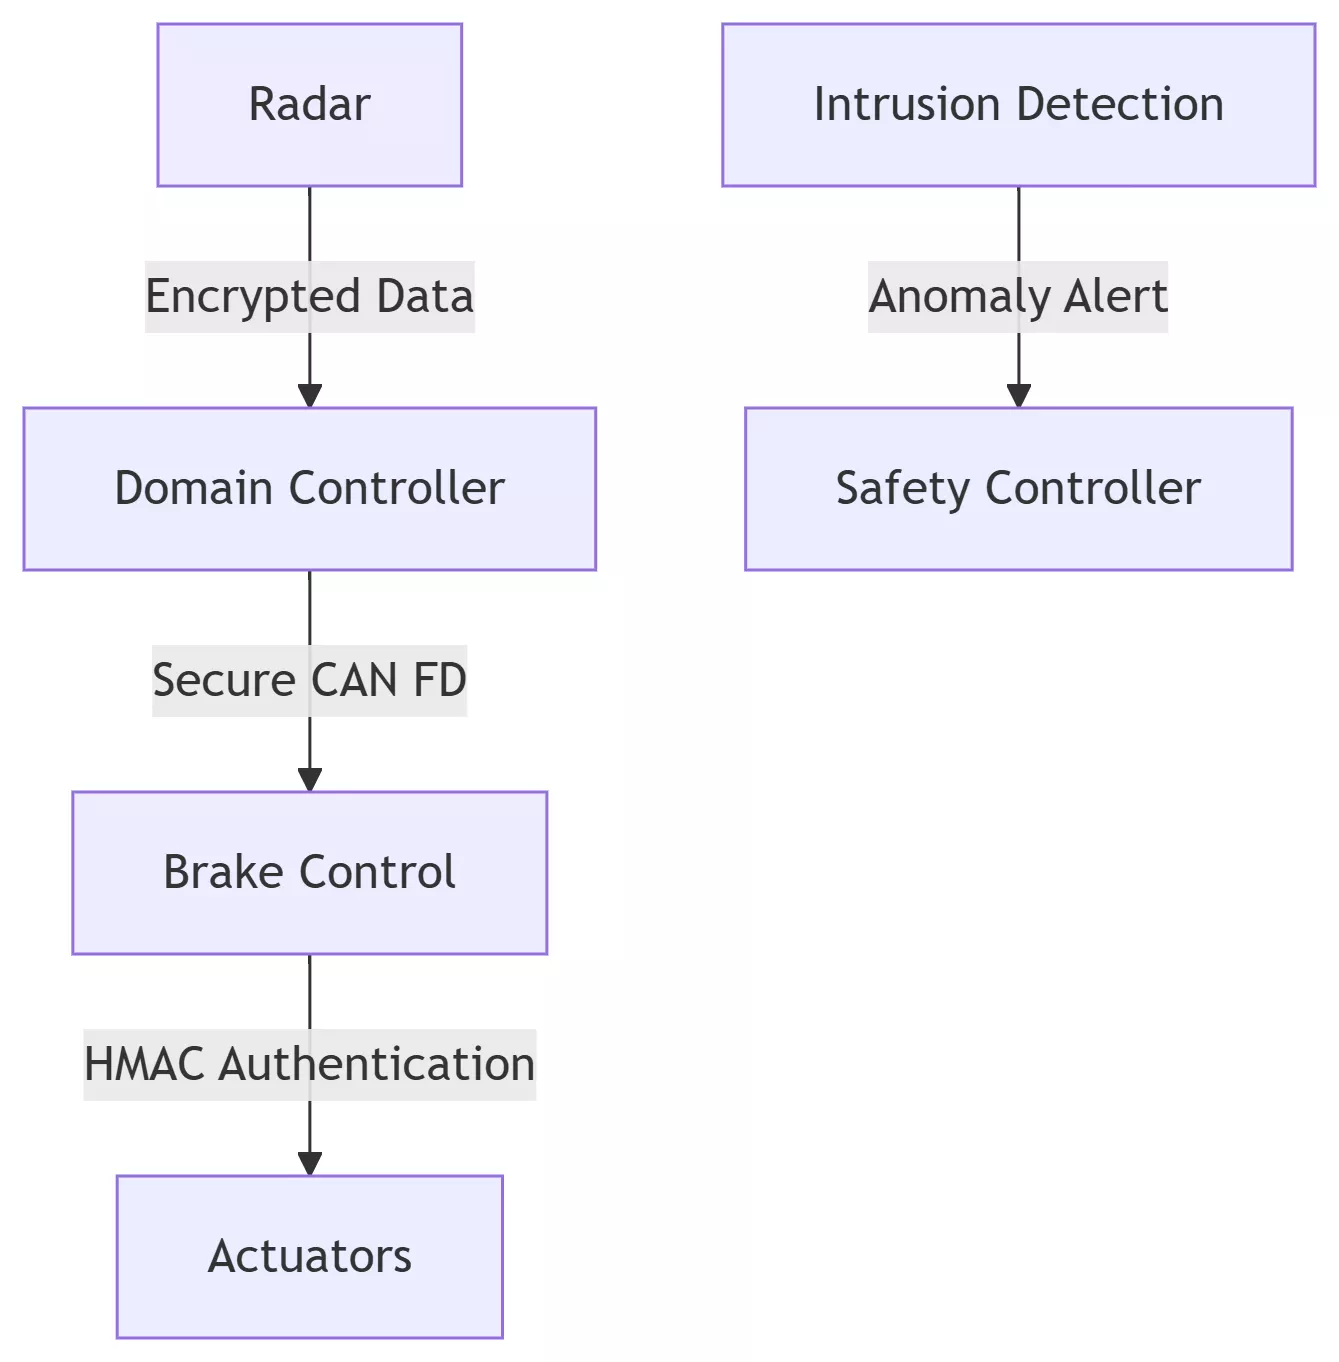1339x1362 pixels.
Task: Click the Anomaly Alert edge label
Action: [x=1018, y=297]
